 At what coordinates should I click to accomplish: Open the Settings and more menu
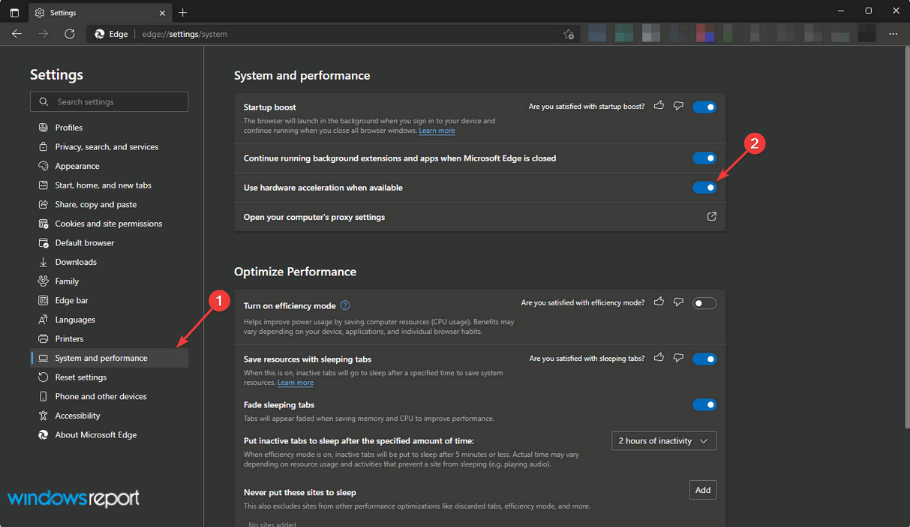click(893, 34)
